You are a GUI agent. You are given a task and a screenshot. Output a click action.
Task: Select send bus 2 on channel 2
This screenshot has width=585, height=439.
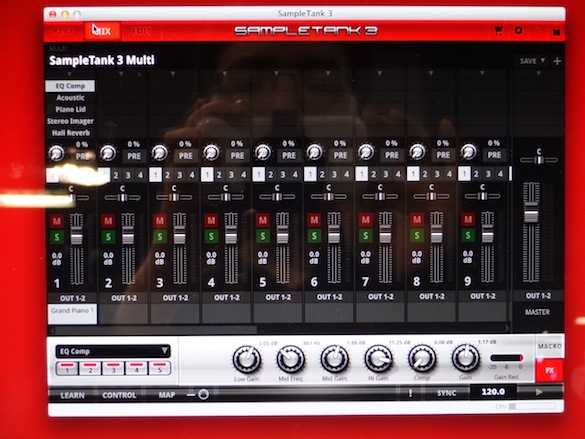[116, 175]
